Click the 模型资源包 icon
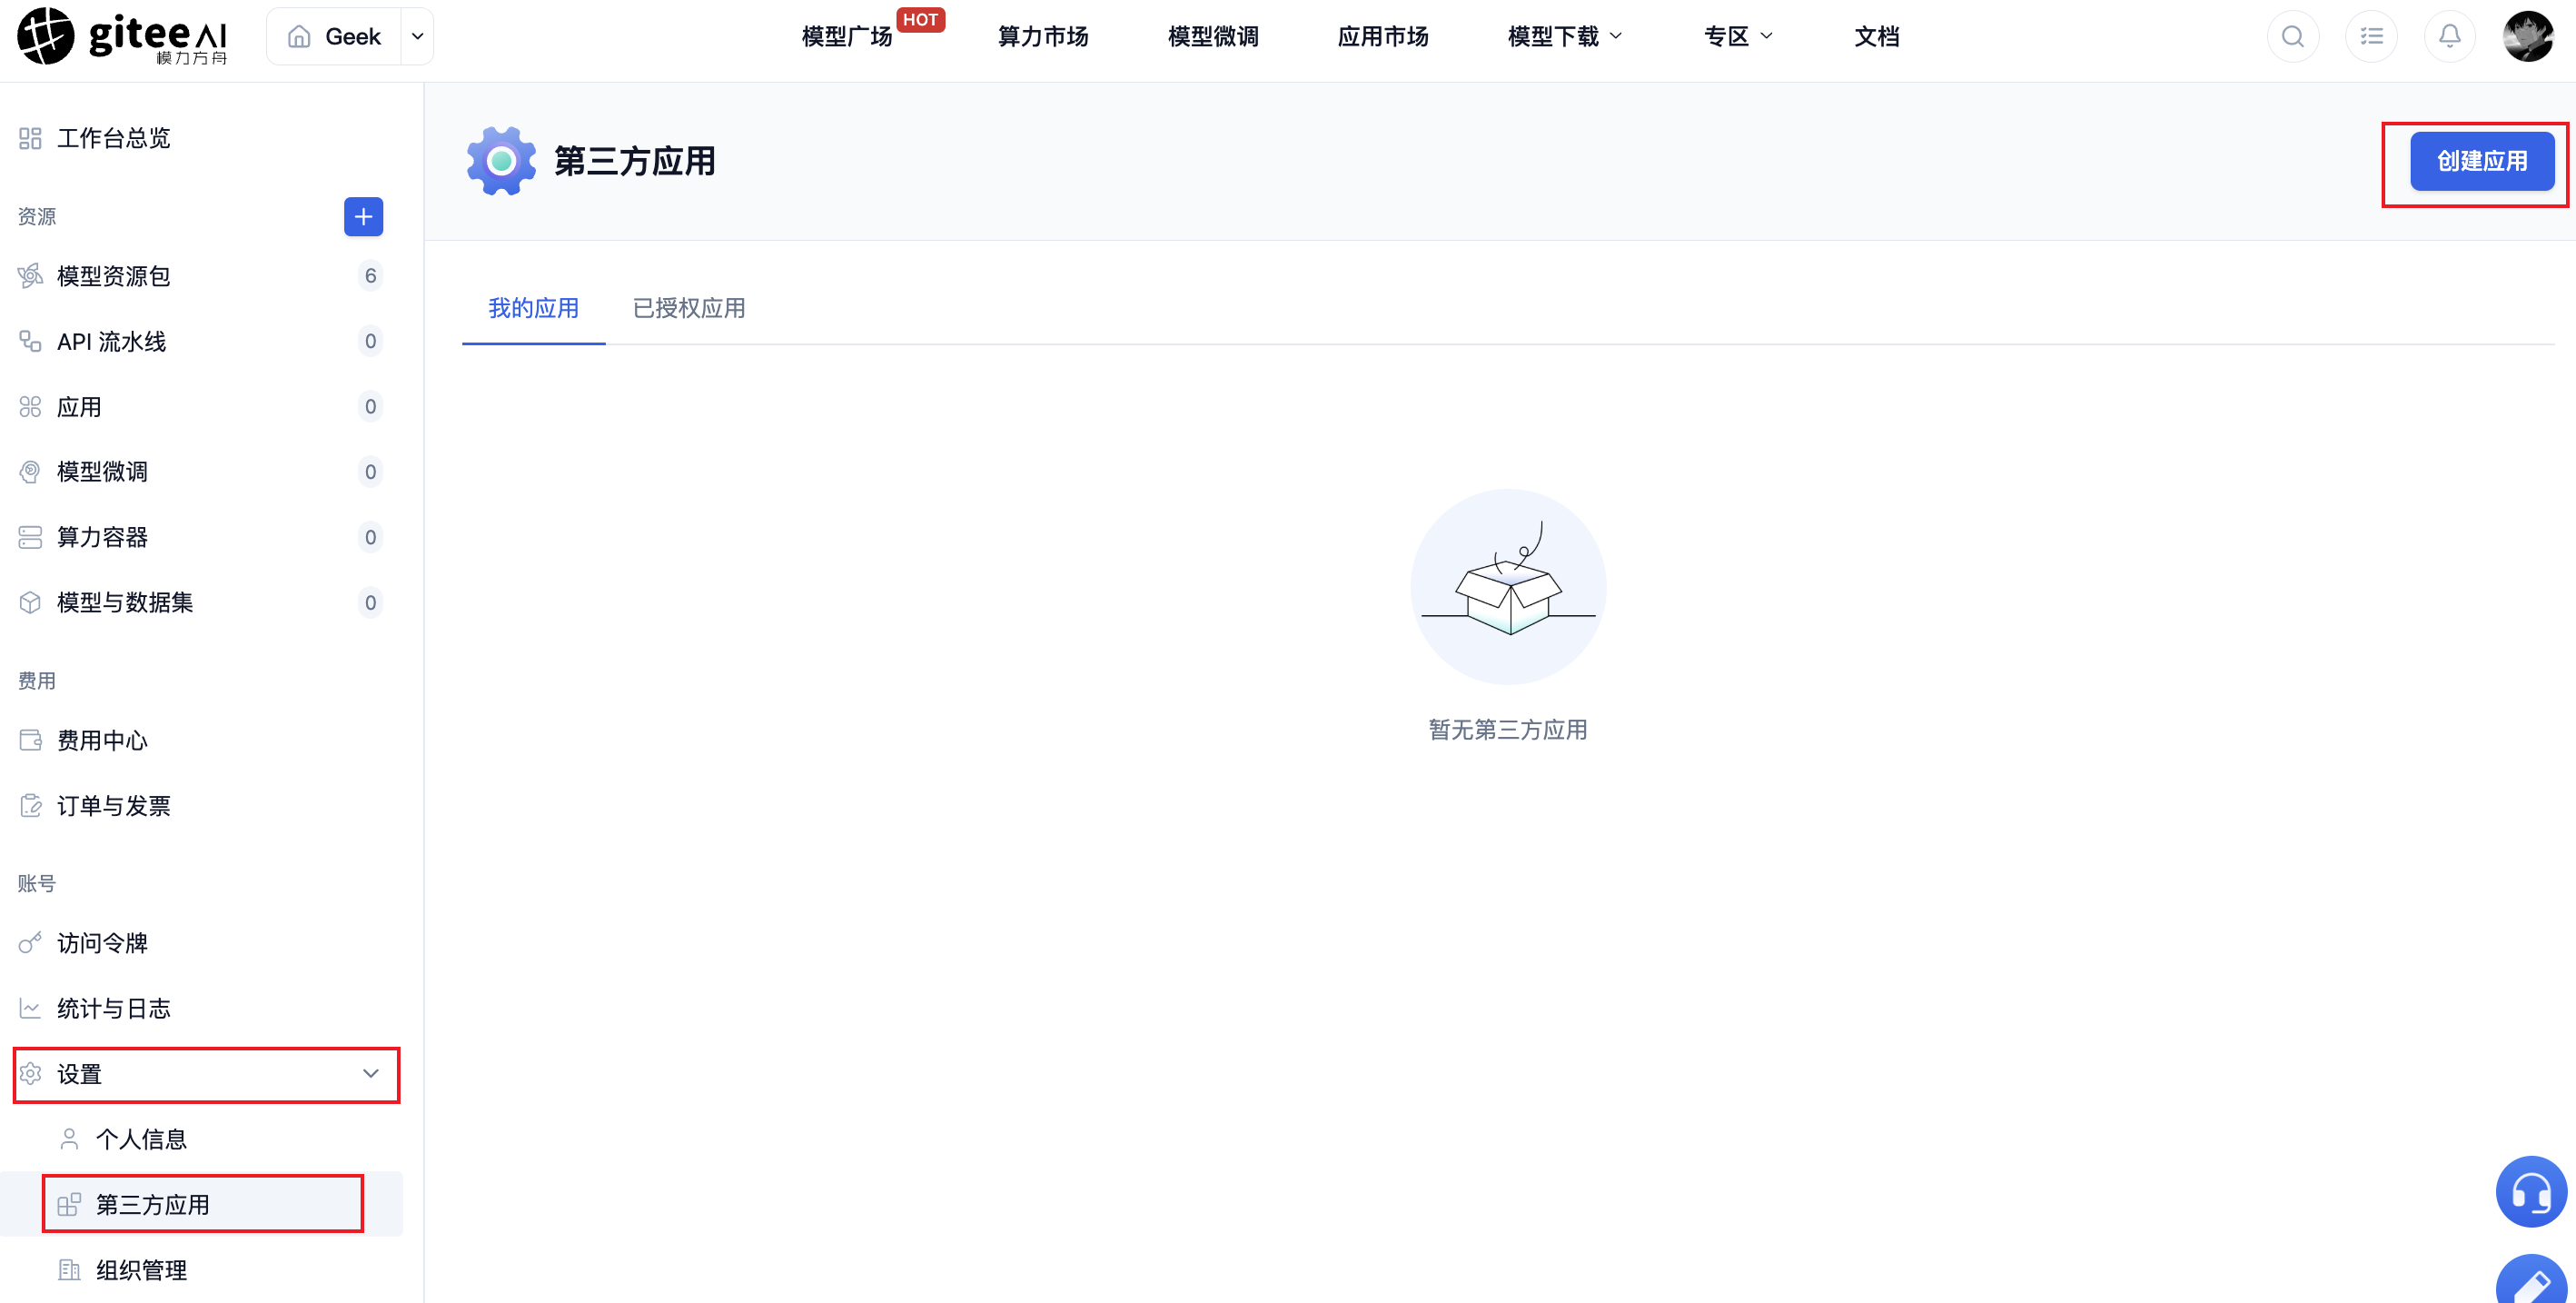2576x1303 pixels. [x=30, y=275]
